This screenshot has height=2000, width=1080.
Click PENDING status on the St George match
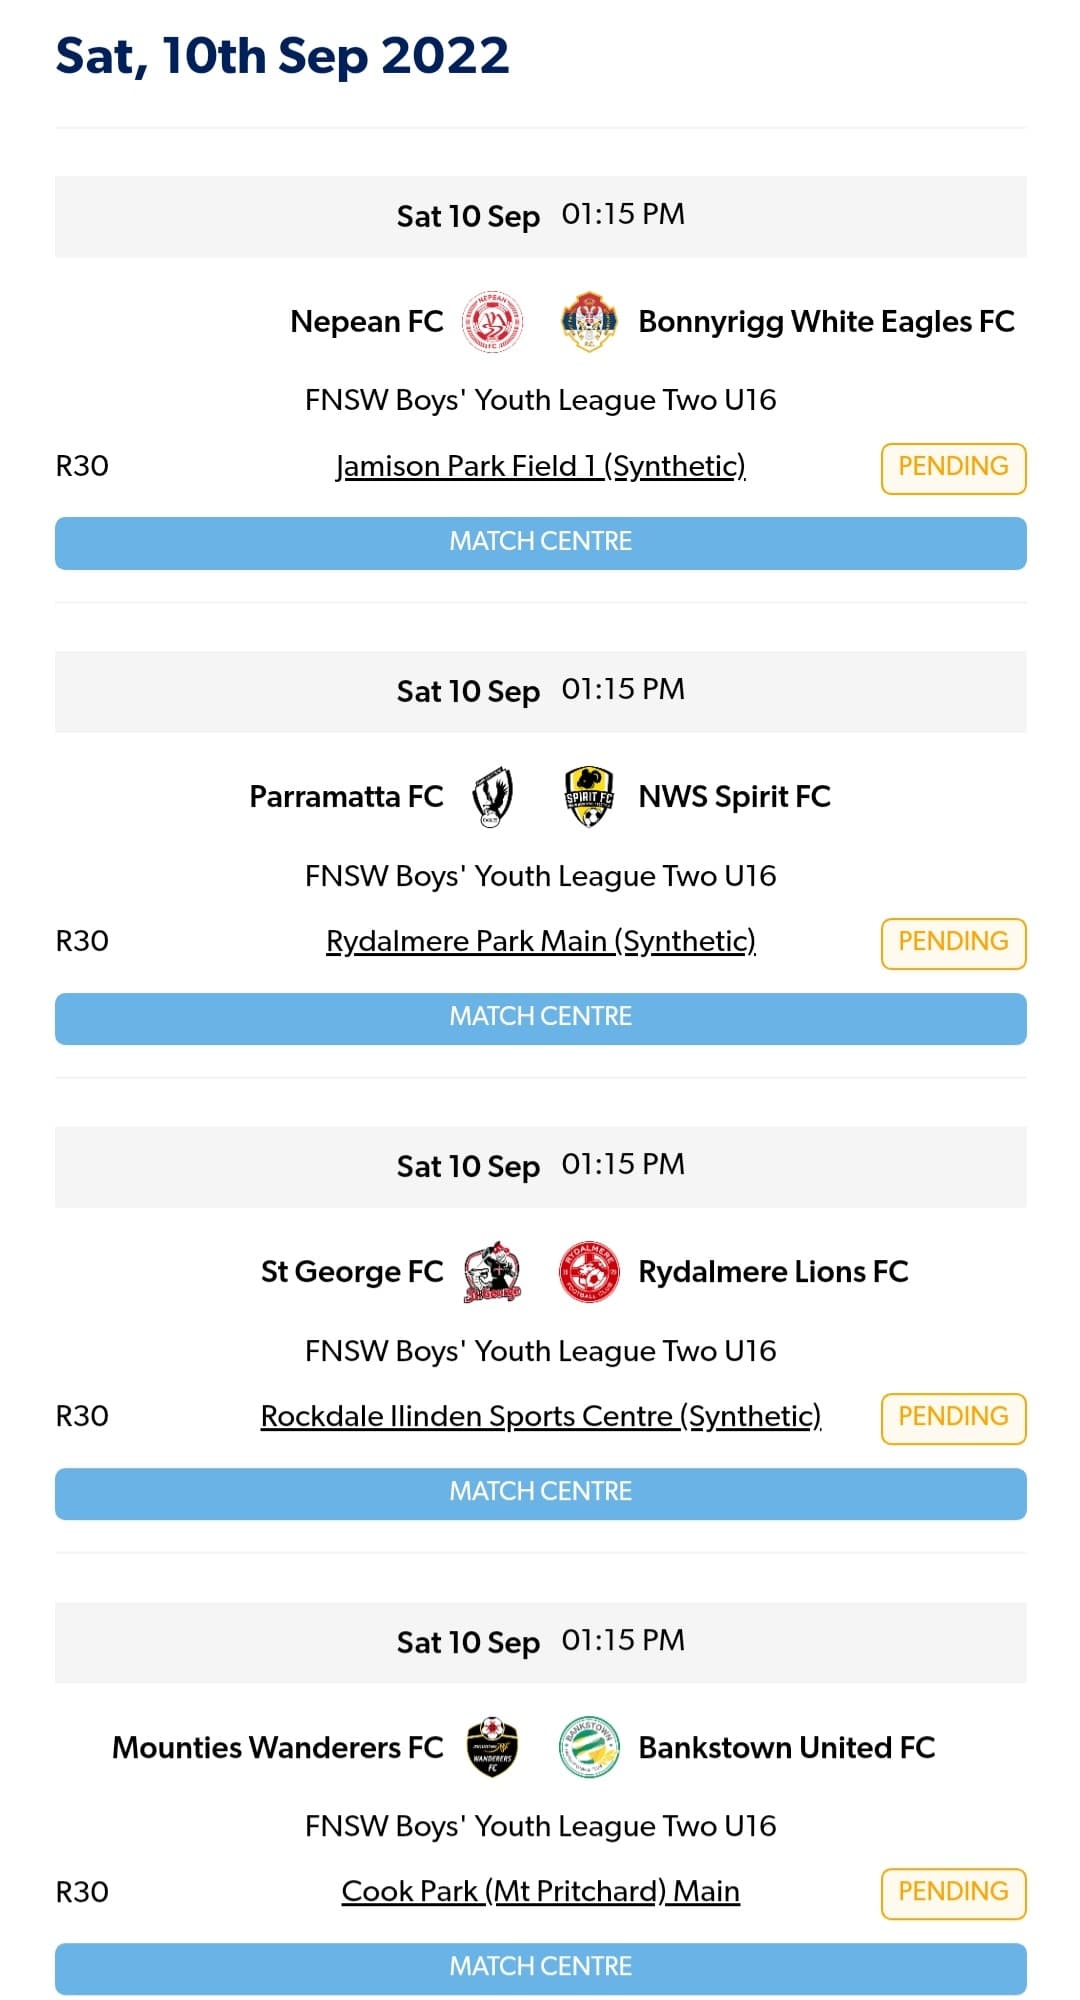click(953, 1417)
